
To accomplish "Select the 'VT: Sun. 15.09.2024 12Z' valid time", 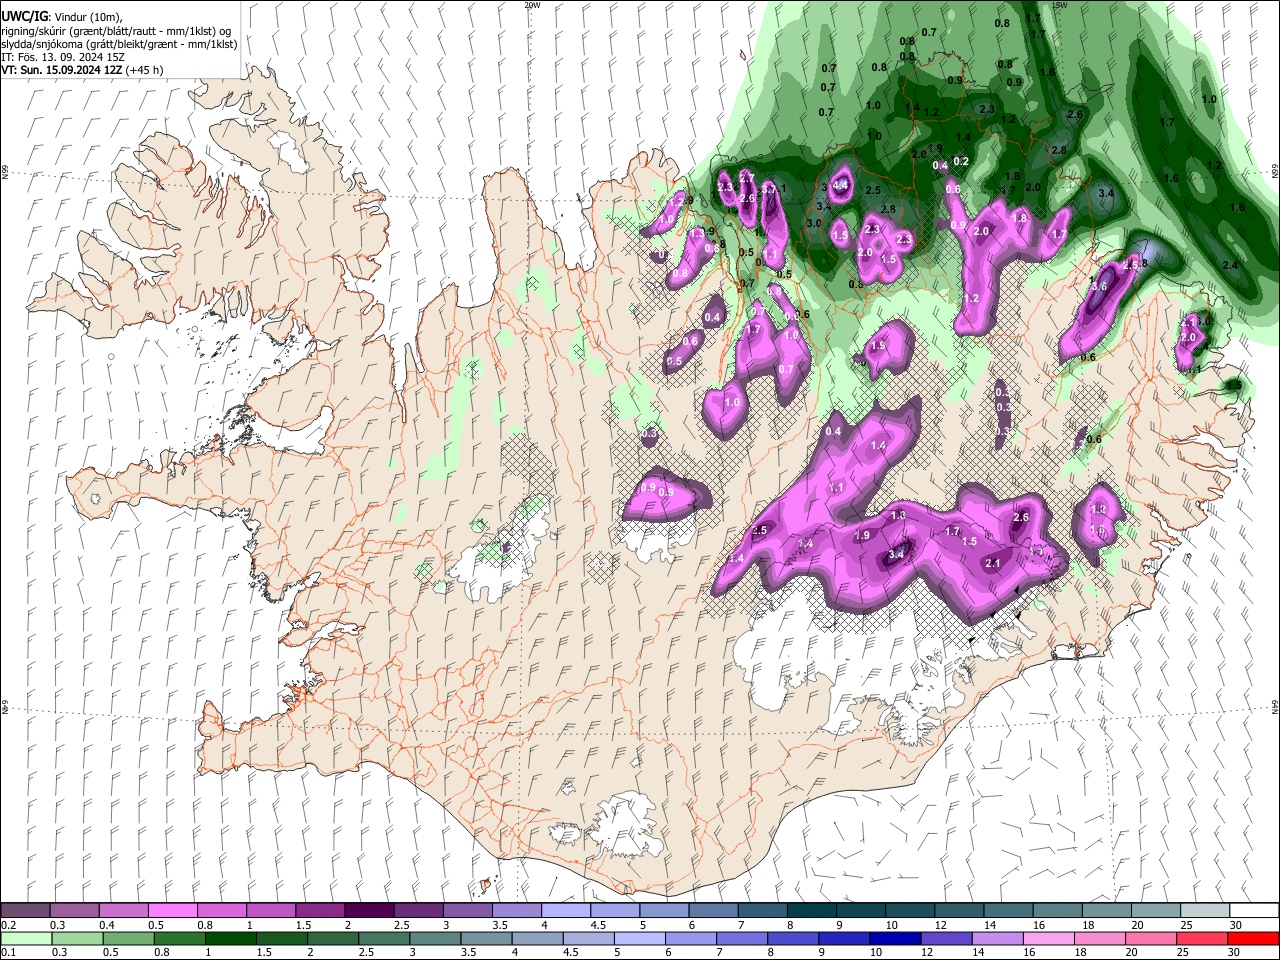I will [x=62, y=70].
